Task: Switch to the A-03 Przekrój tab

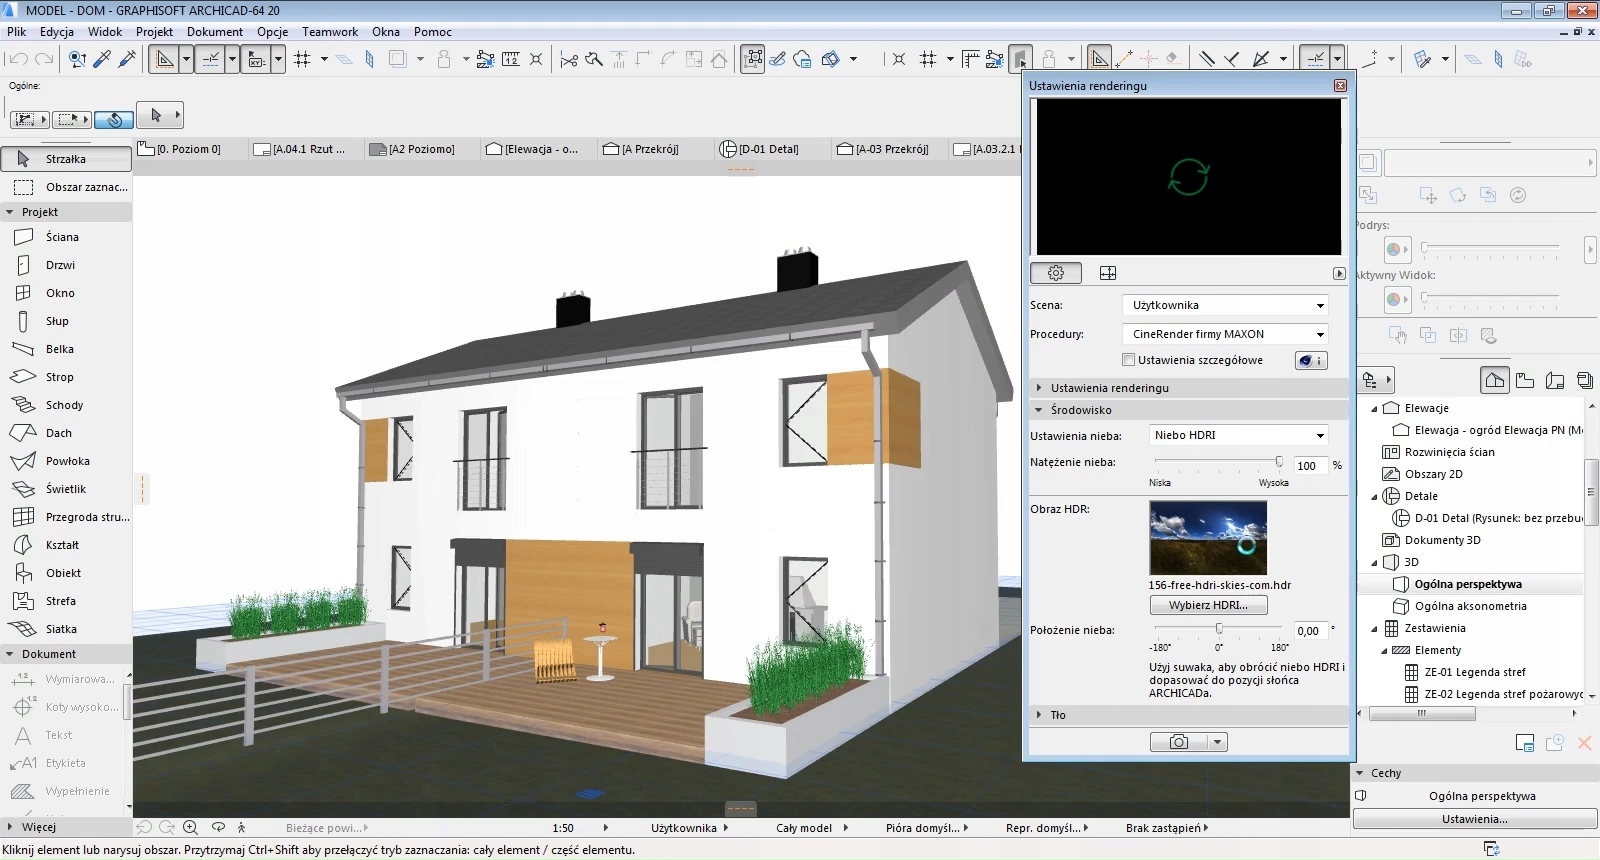Action: click(890, 149)
